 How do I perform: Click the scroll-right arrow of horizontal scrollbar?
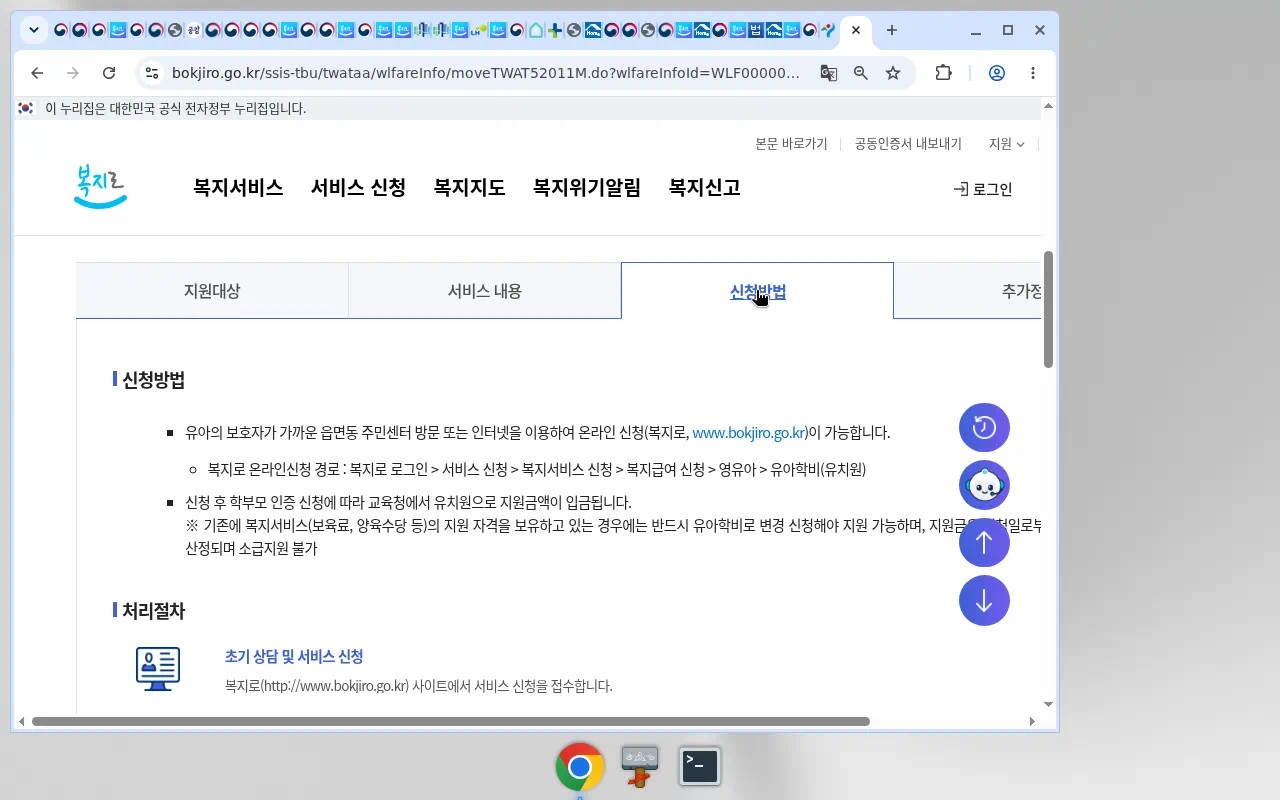(1032, 721)
